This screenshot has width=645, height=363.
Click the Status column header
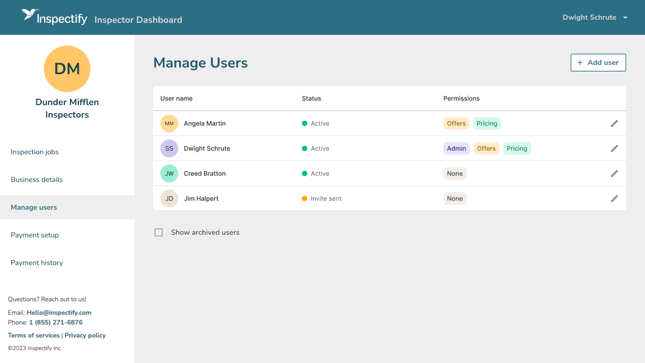pyautogui.click(x=311, y=98)
